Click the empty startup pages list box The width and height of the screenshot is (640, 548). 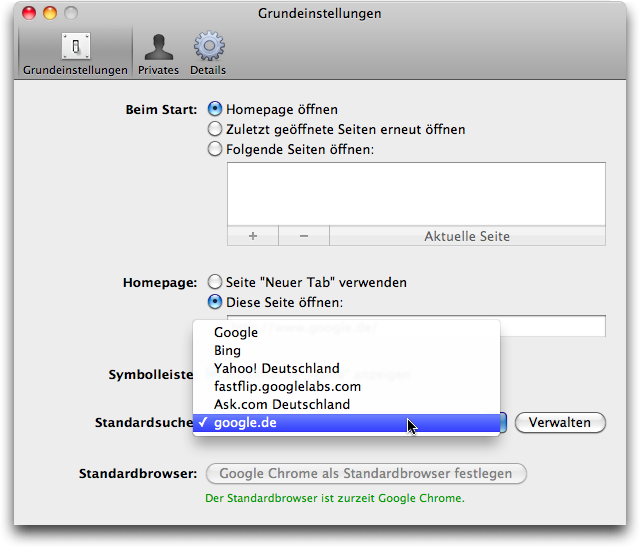click(x=416, y=194)
